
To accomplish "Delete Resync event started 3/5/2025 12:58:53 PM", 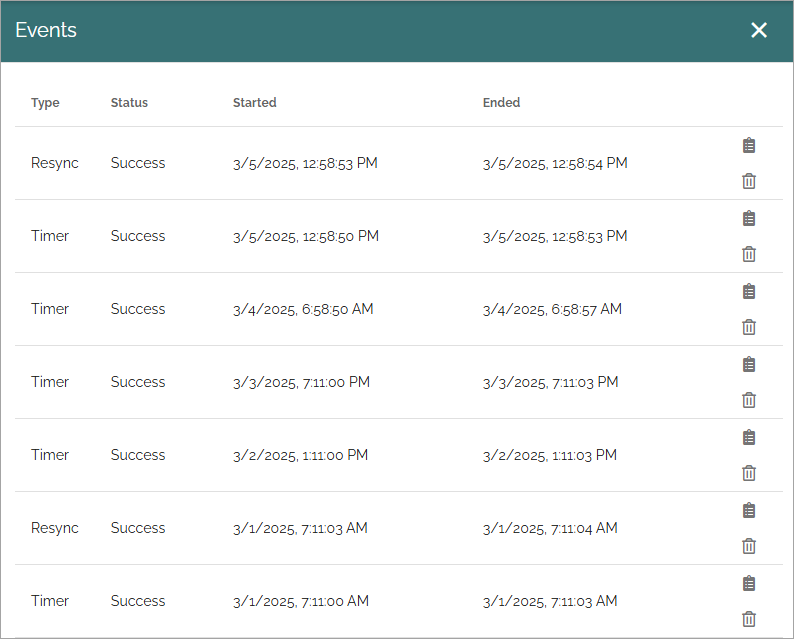I will (749, 181).
